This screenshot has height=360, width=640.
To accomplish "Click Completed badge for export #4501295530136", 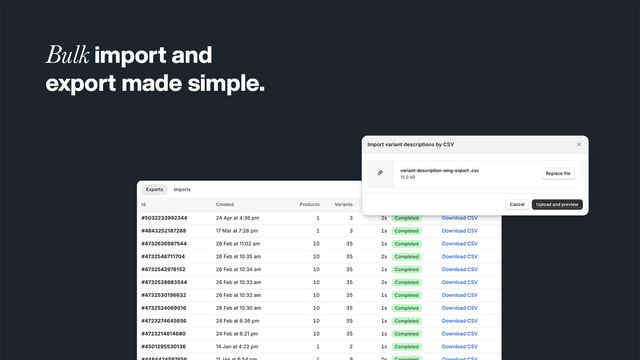I will coord(406,347).
